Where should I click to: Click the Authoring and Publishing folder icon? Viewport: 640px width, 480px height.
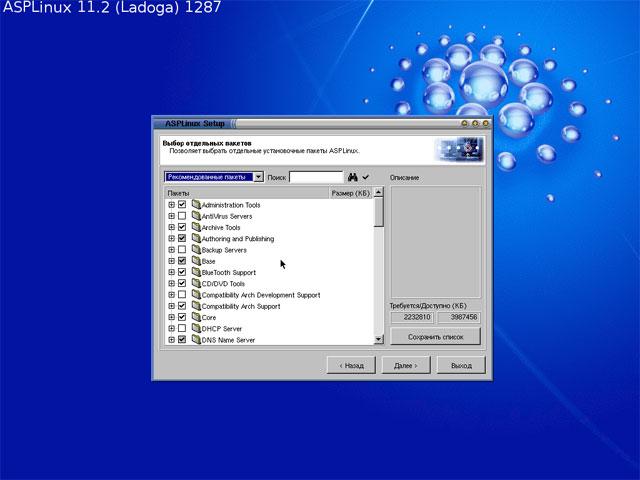(196, 238)
